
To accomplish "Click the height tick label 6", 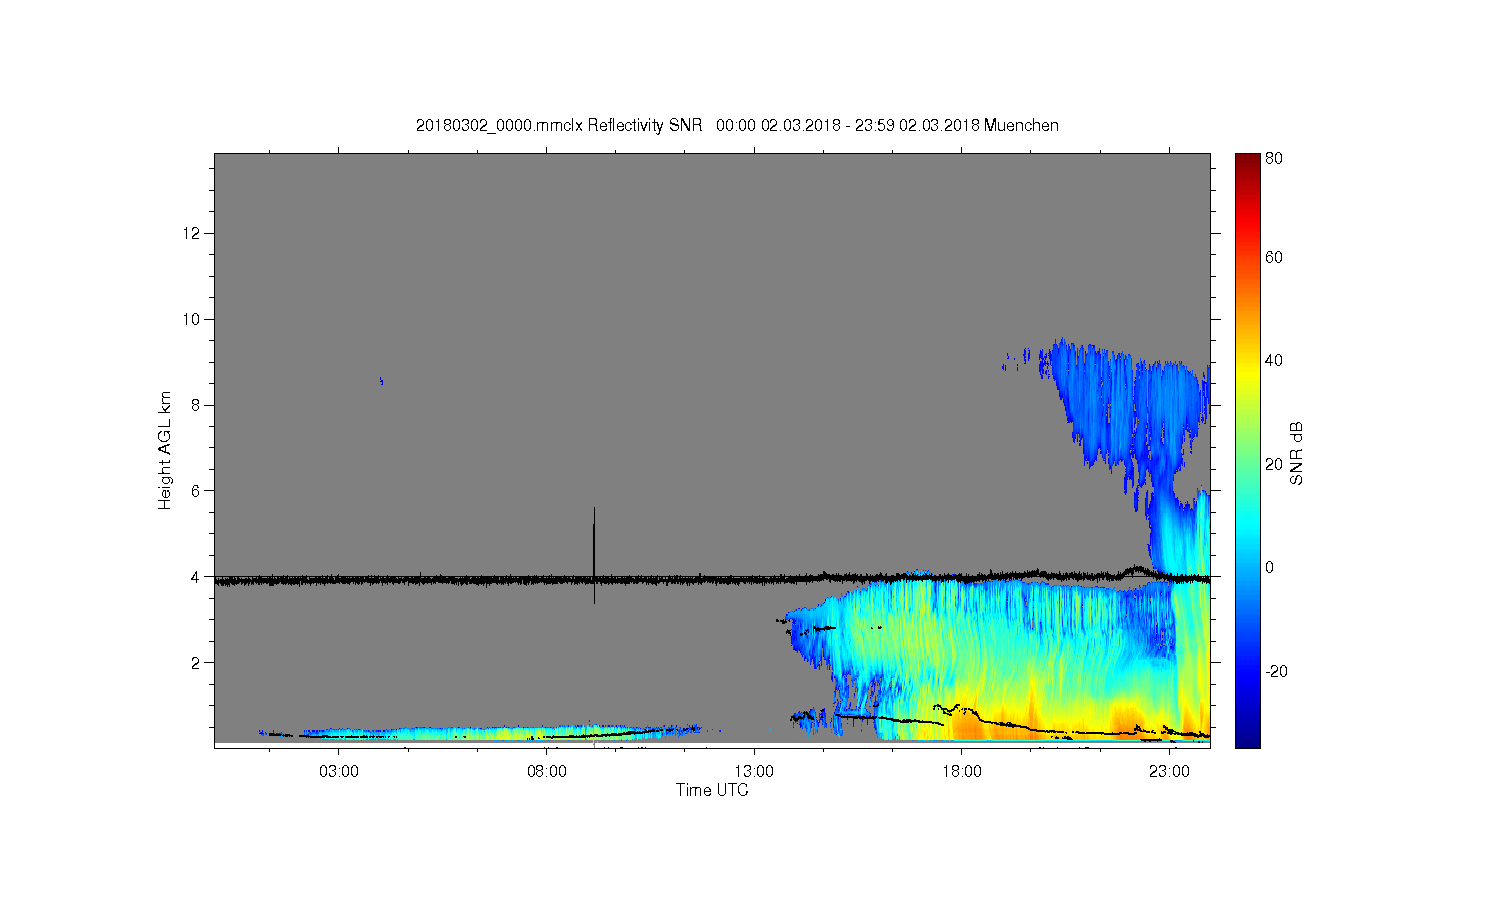I will tap(197, 491).
